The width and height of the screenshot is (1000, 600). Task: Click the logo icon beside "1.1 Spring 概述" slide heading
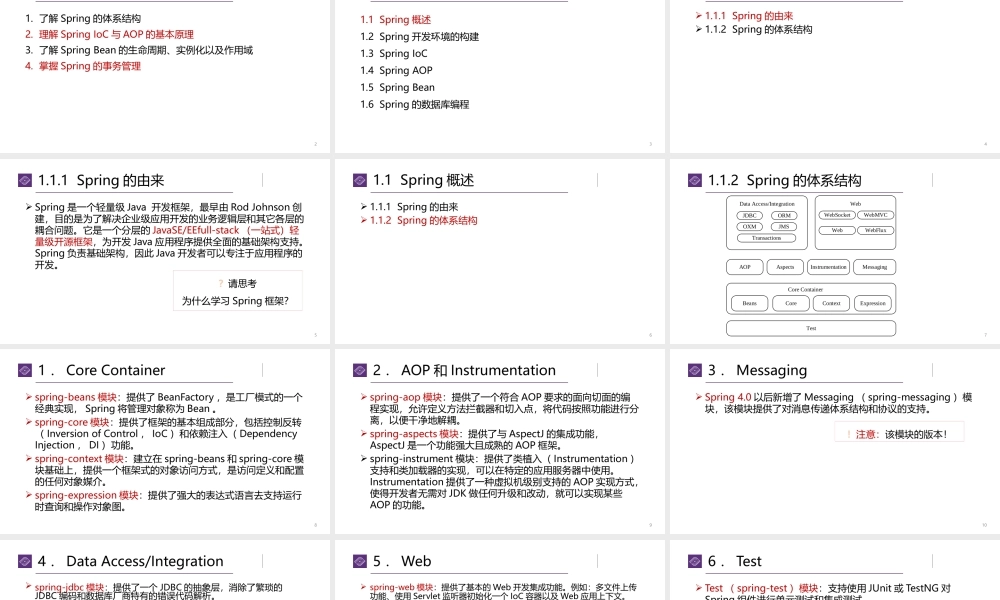point(360,181)
